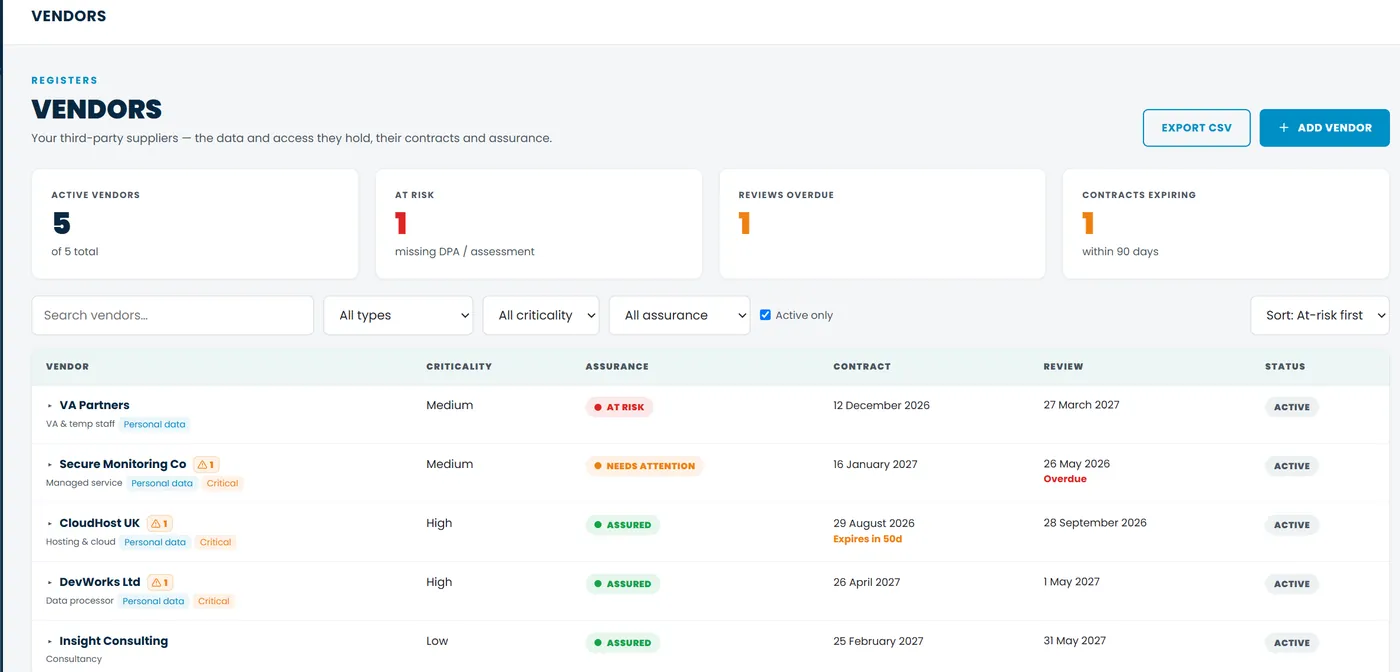Click the Critical tag under DevWorks Ltd
The height and width of the screenshot is (672, 1400).
pyautogui.click(x=213, y=601)
